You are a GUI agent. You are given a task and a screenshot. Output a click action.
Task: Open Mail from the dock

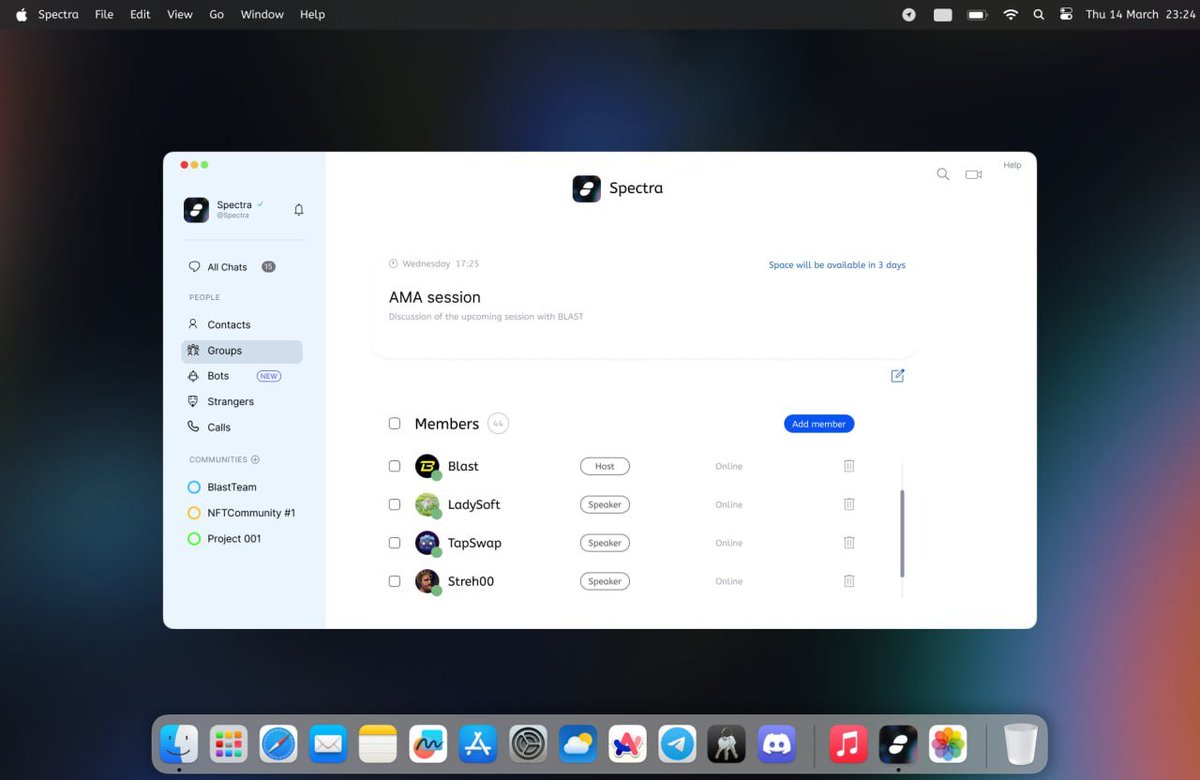pos(328,744)
